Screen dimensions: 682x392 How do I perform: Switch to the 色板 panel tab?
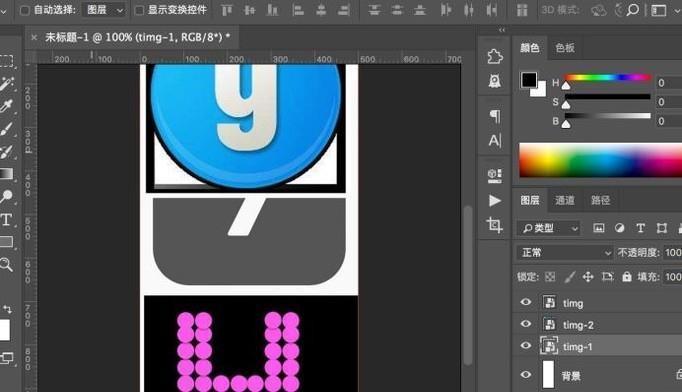pyautogui.click(x=565, y=48)
